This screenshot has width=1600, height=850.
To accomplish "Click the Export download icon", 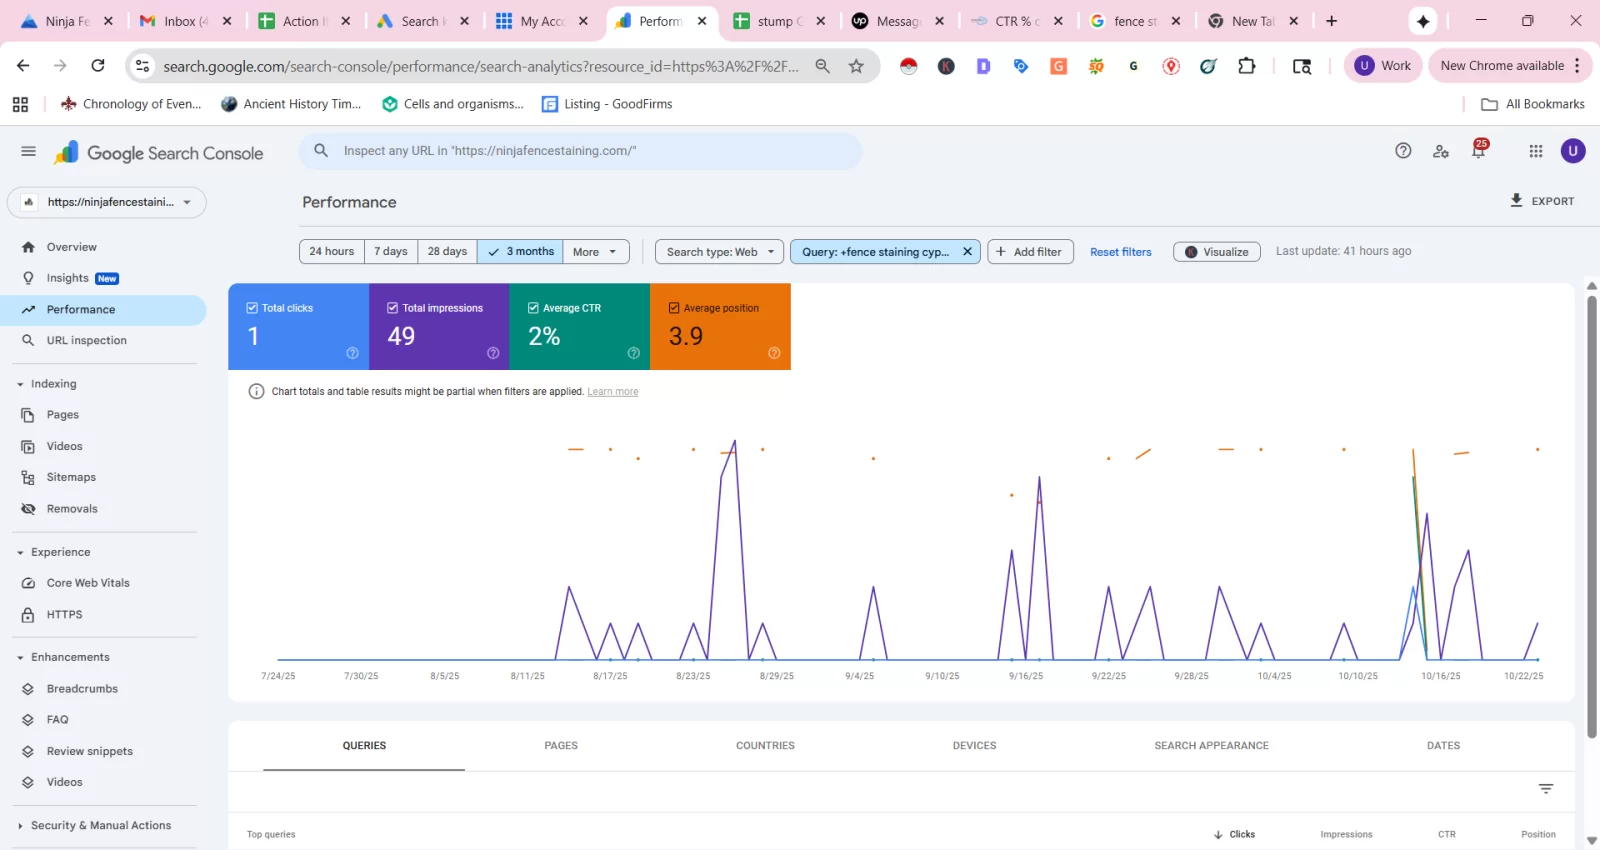I will [1516, 201].
